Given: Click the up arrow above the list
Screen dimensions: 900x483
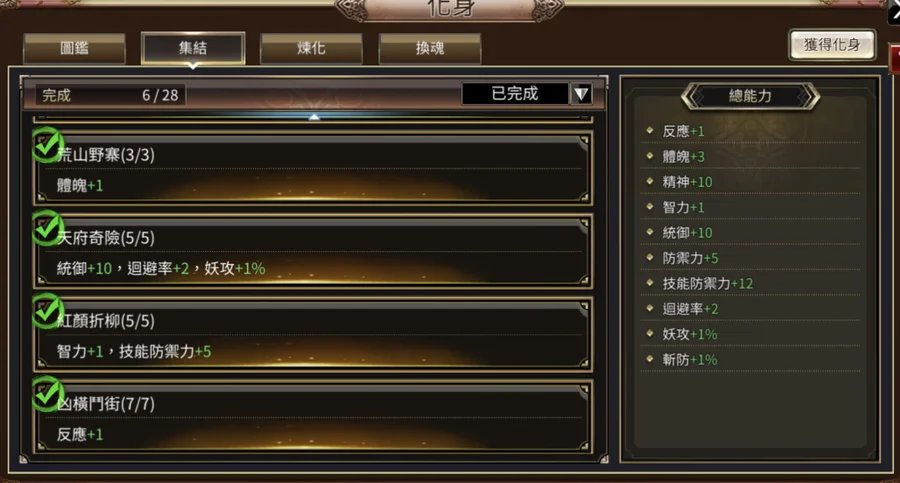Looking at the screenshot, I should [314, 117].
